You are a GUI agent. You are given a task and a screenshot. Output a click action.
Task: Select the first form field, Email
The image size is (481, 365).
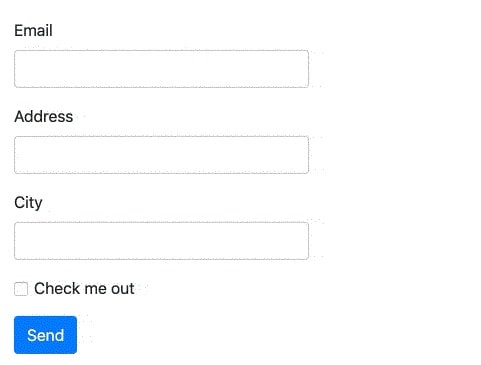[x=161, y=69]
